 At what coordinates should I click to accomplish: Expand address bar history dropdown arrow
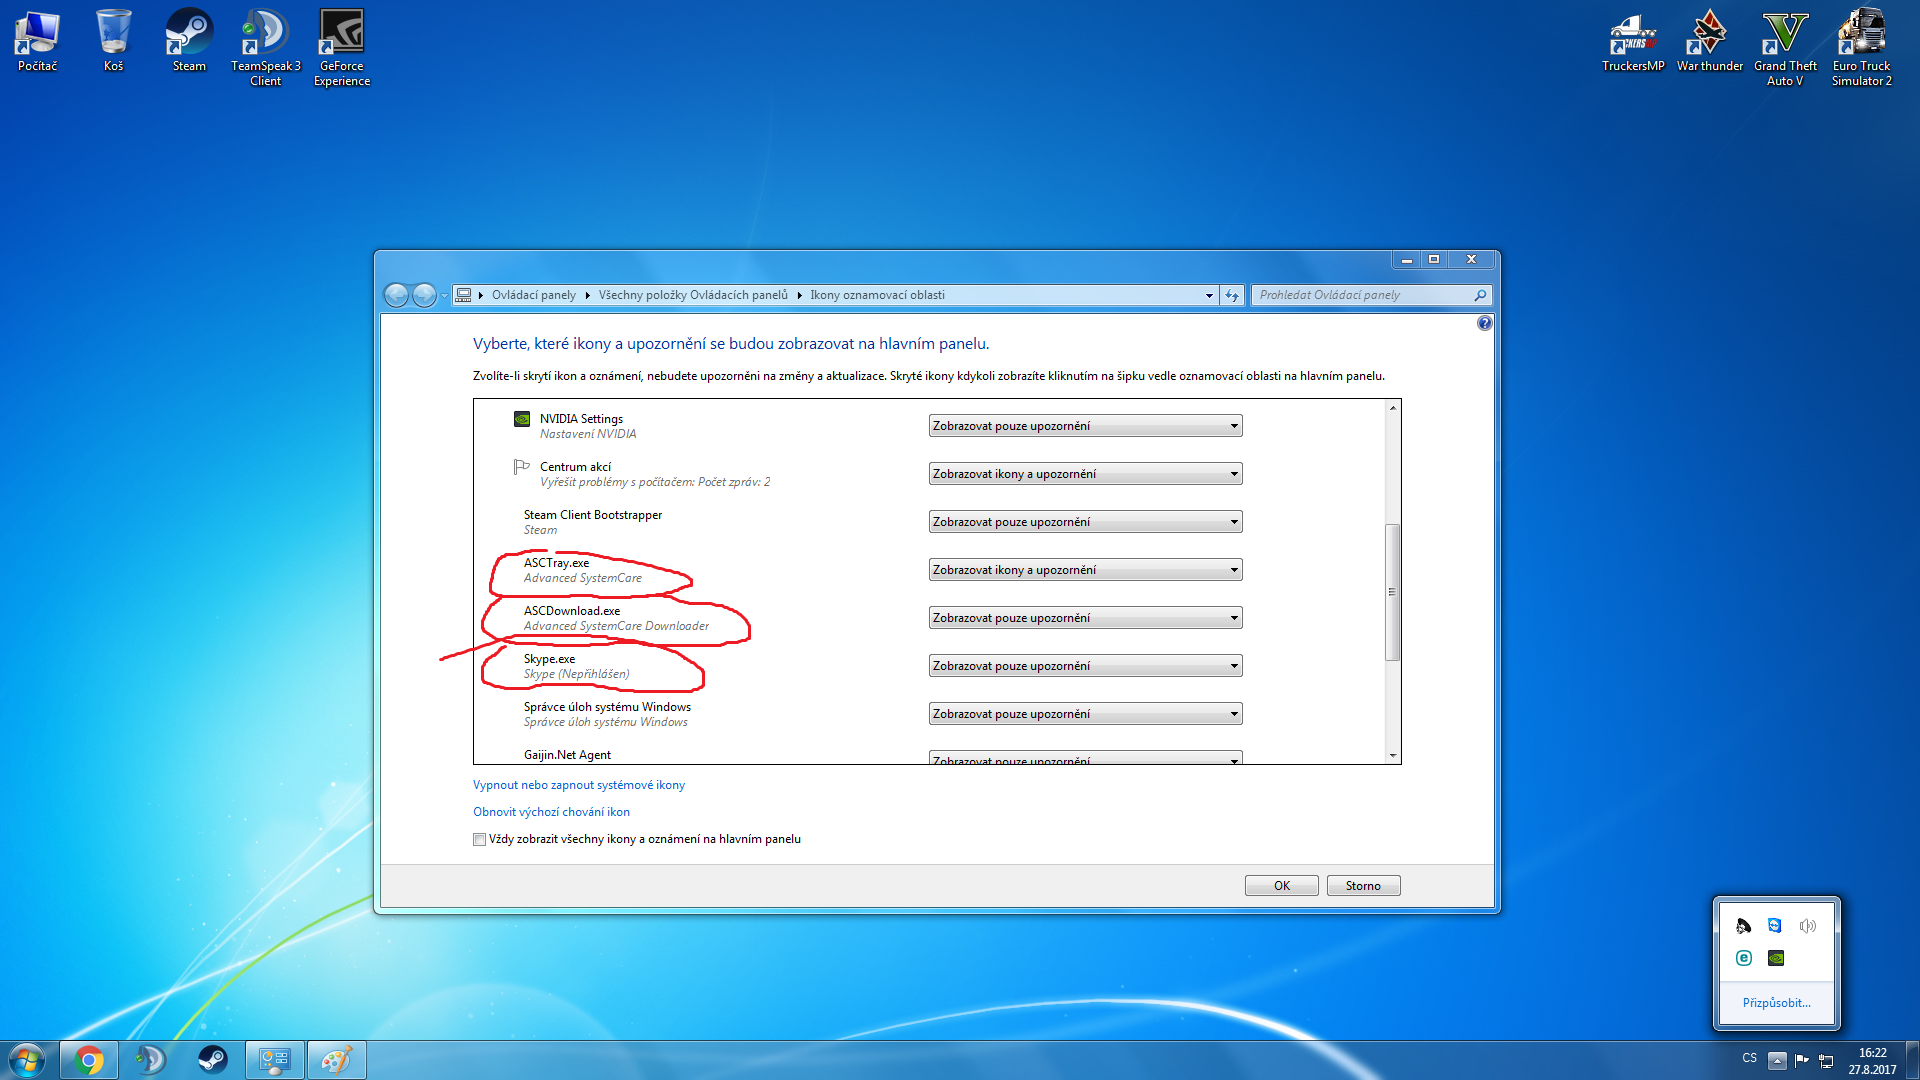point(1209,295)
